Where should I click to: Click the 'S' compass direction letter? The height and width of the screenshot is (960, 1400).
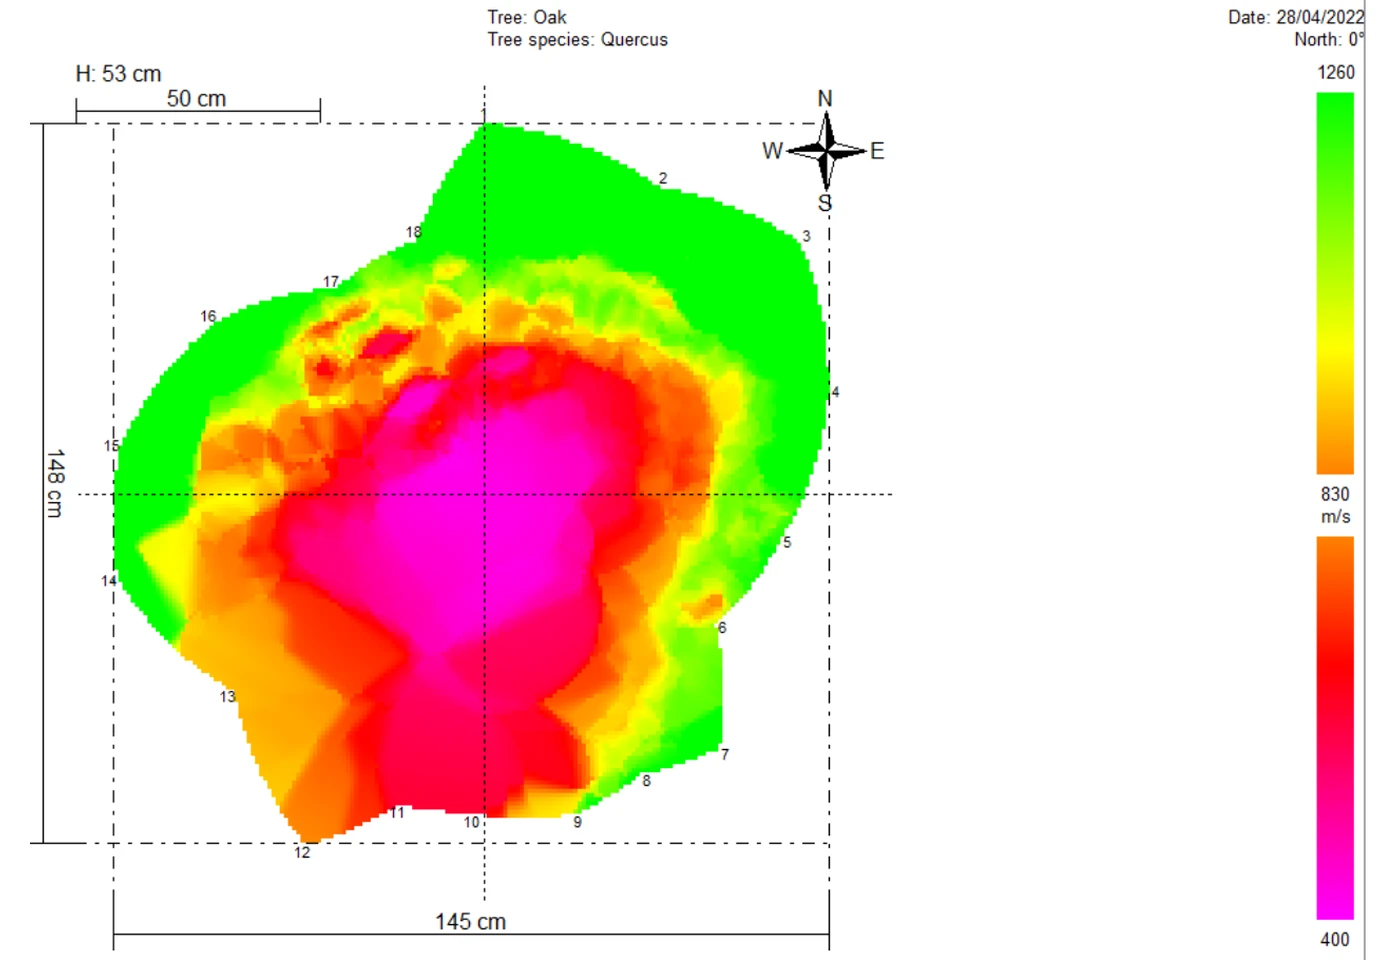coord(825,203)
